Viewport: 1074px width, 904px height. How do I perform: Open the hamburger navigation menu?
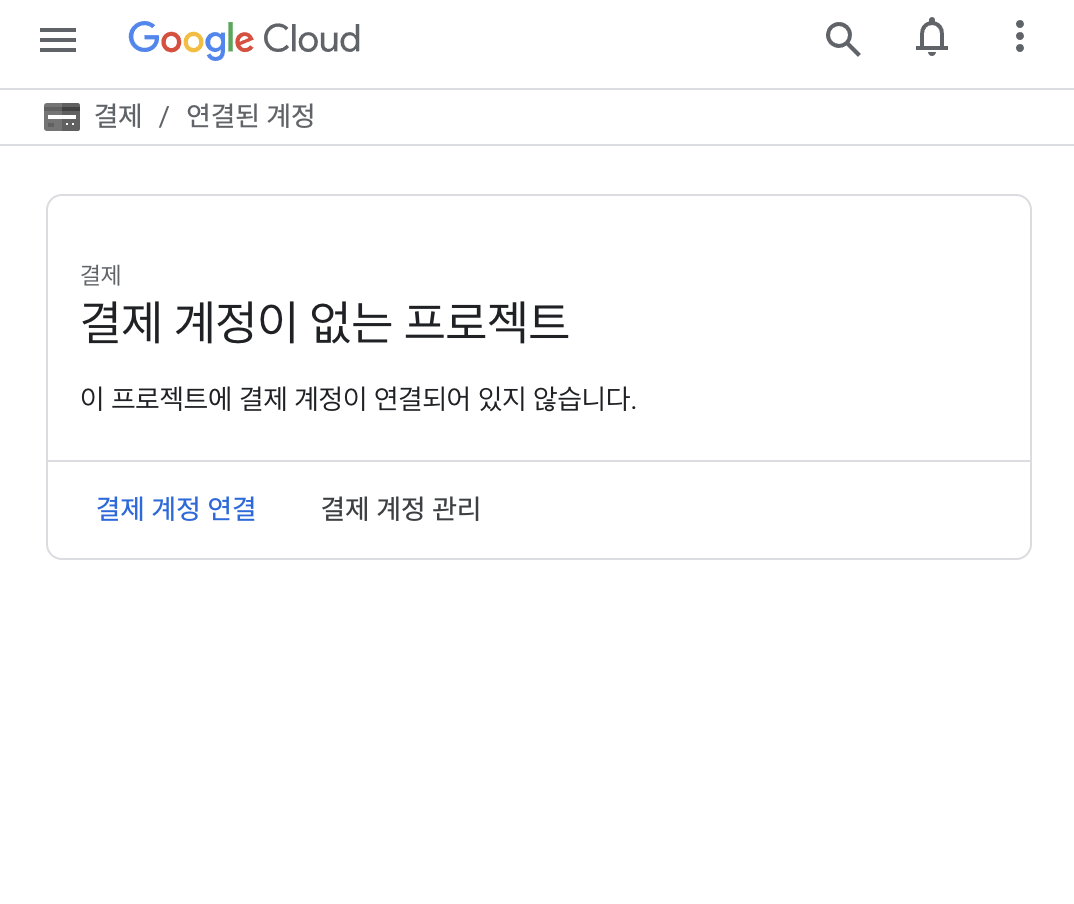tap(58, 40)
